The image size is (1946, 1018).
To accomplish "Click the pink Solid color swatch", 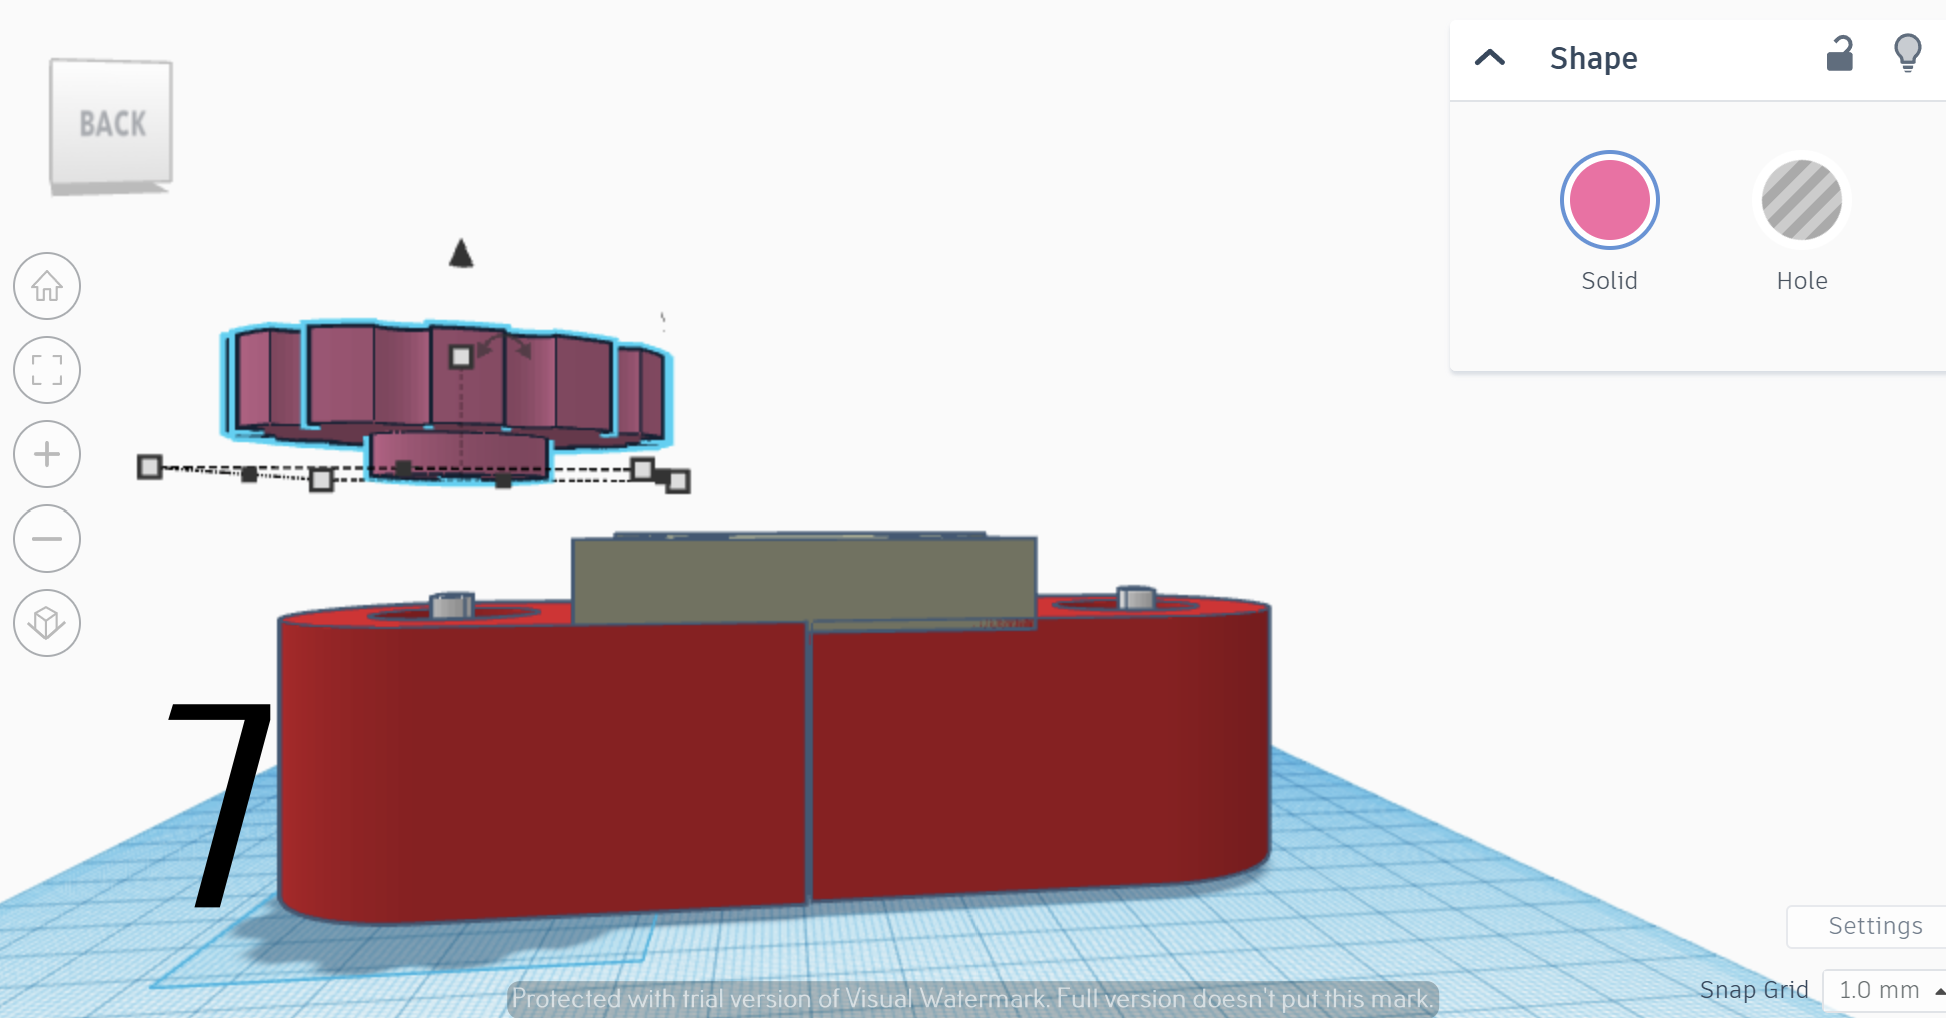I will (x=1609, y=200).
